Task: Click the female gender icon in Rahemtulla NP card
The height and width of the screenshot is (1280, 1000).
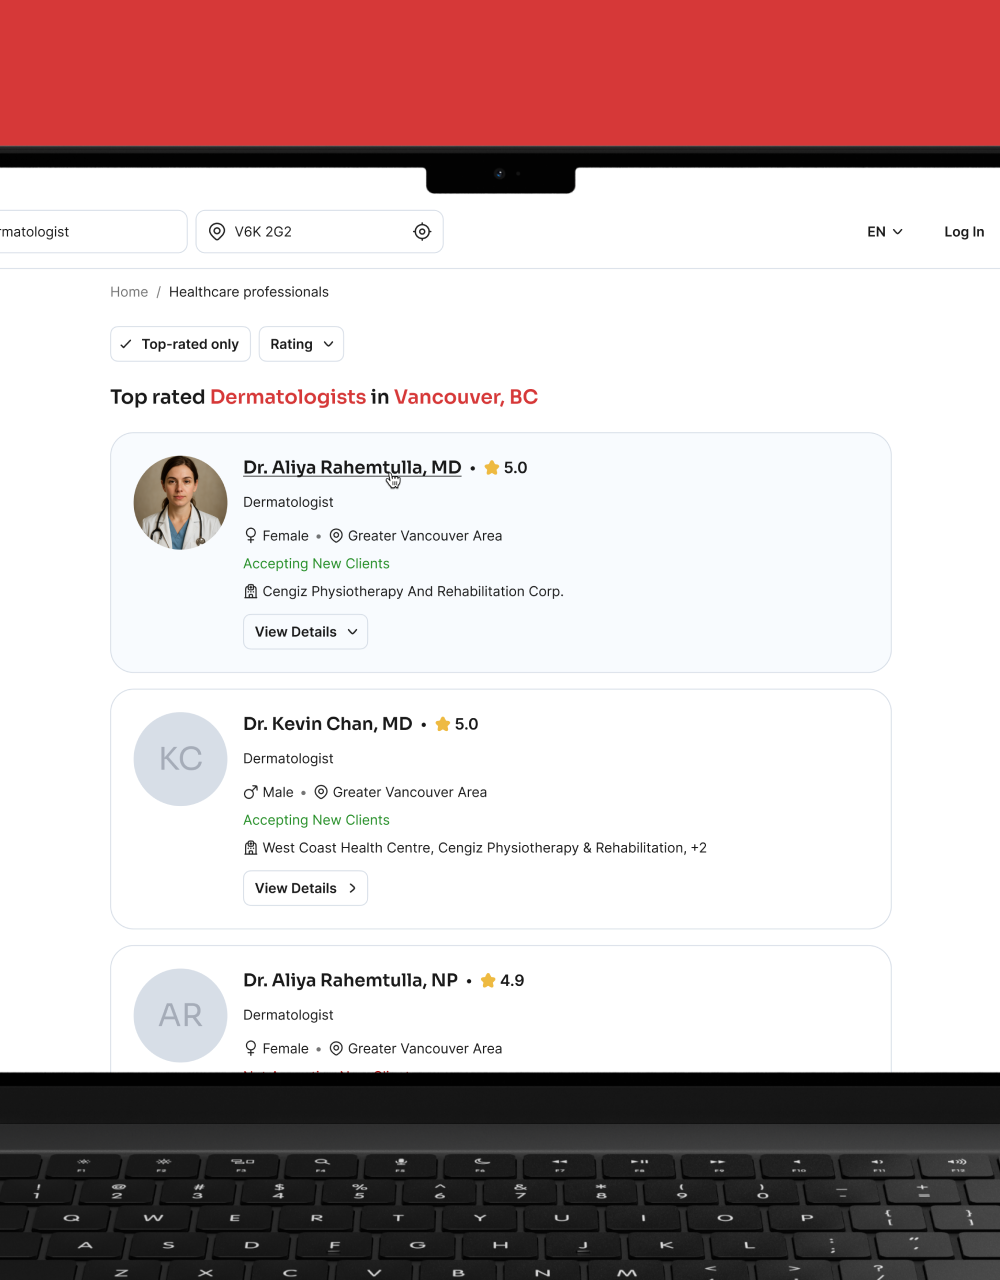Action: pyautogui.click(x=251, y=1049)
